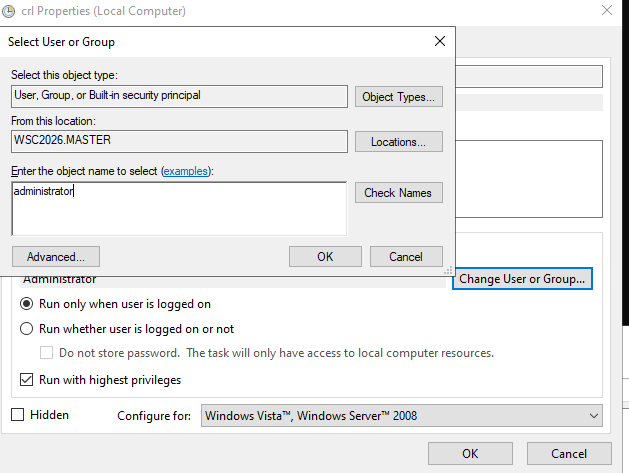Click Check Names button
The height and width of the screenshot is (473, 629).
tap(398, 193)
